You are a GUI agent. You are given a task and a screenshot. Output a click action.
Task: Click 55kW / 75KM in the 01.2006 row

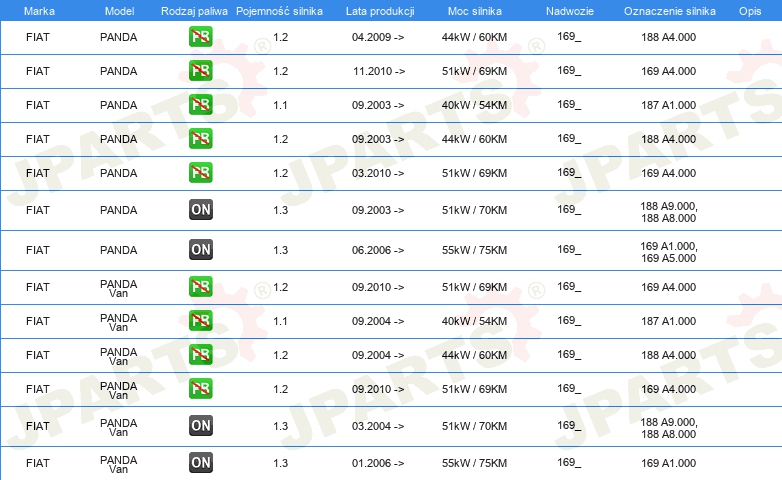pos(474,463)
